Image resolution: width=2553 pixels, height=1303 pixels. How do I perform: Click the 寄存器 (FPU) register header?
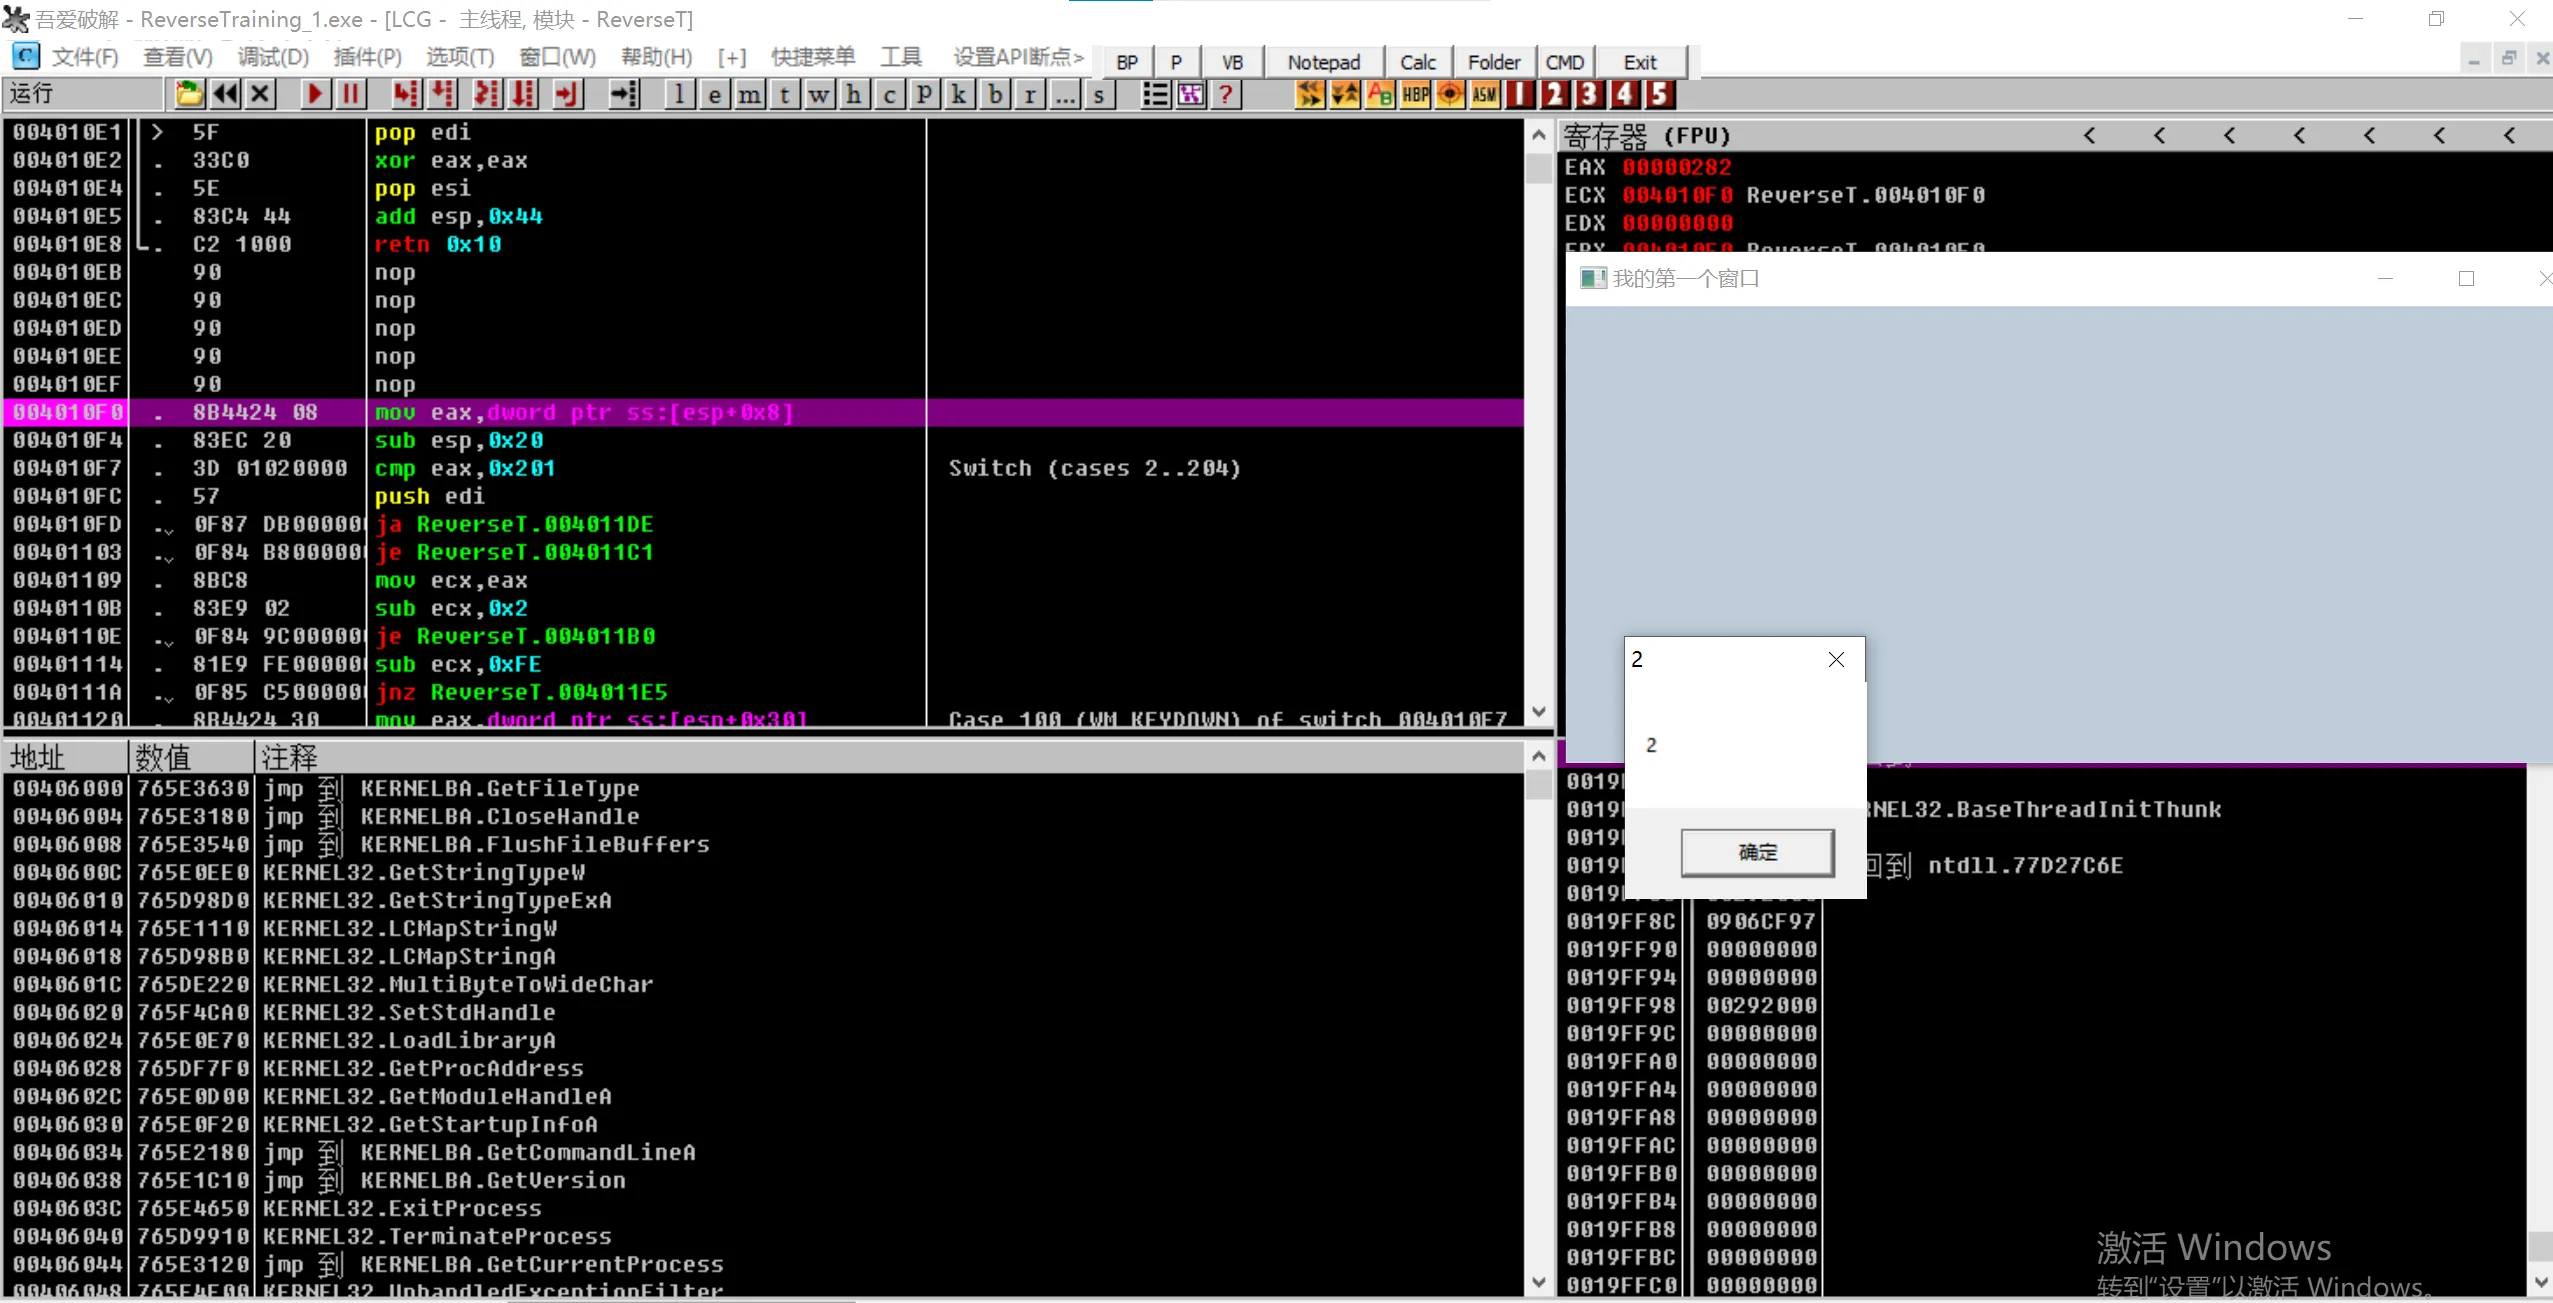coord(1647,135)
